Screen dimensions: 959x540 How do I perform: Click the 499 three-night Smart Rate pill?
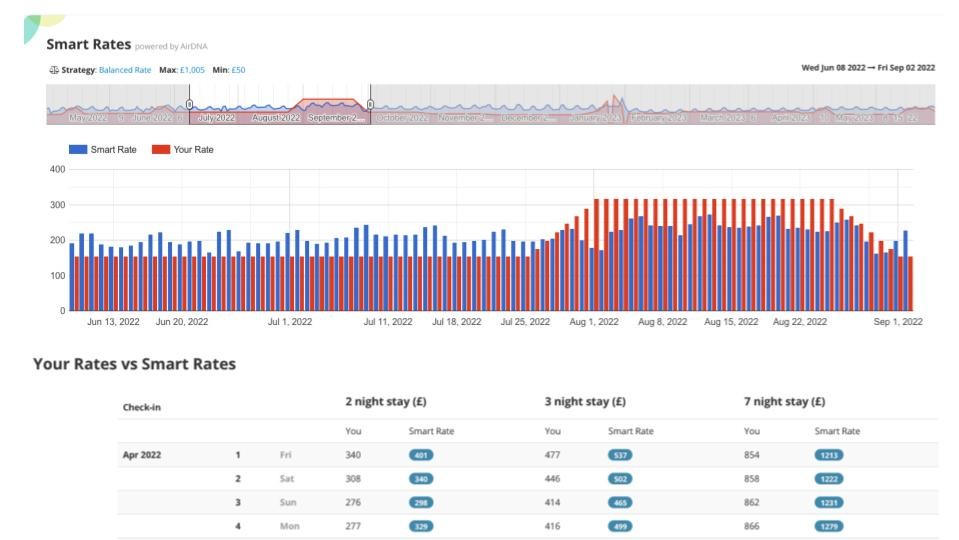pyautogui.click(x=620, y=526)
